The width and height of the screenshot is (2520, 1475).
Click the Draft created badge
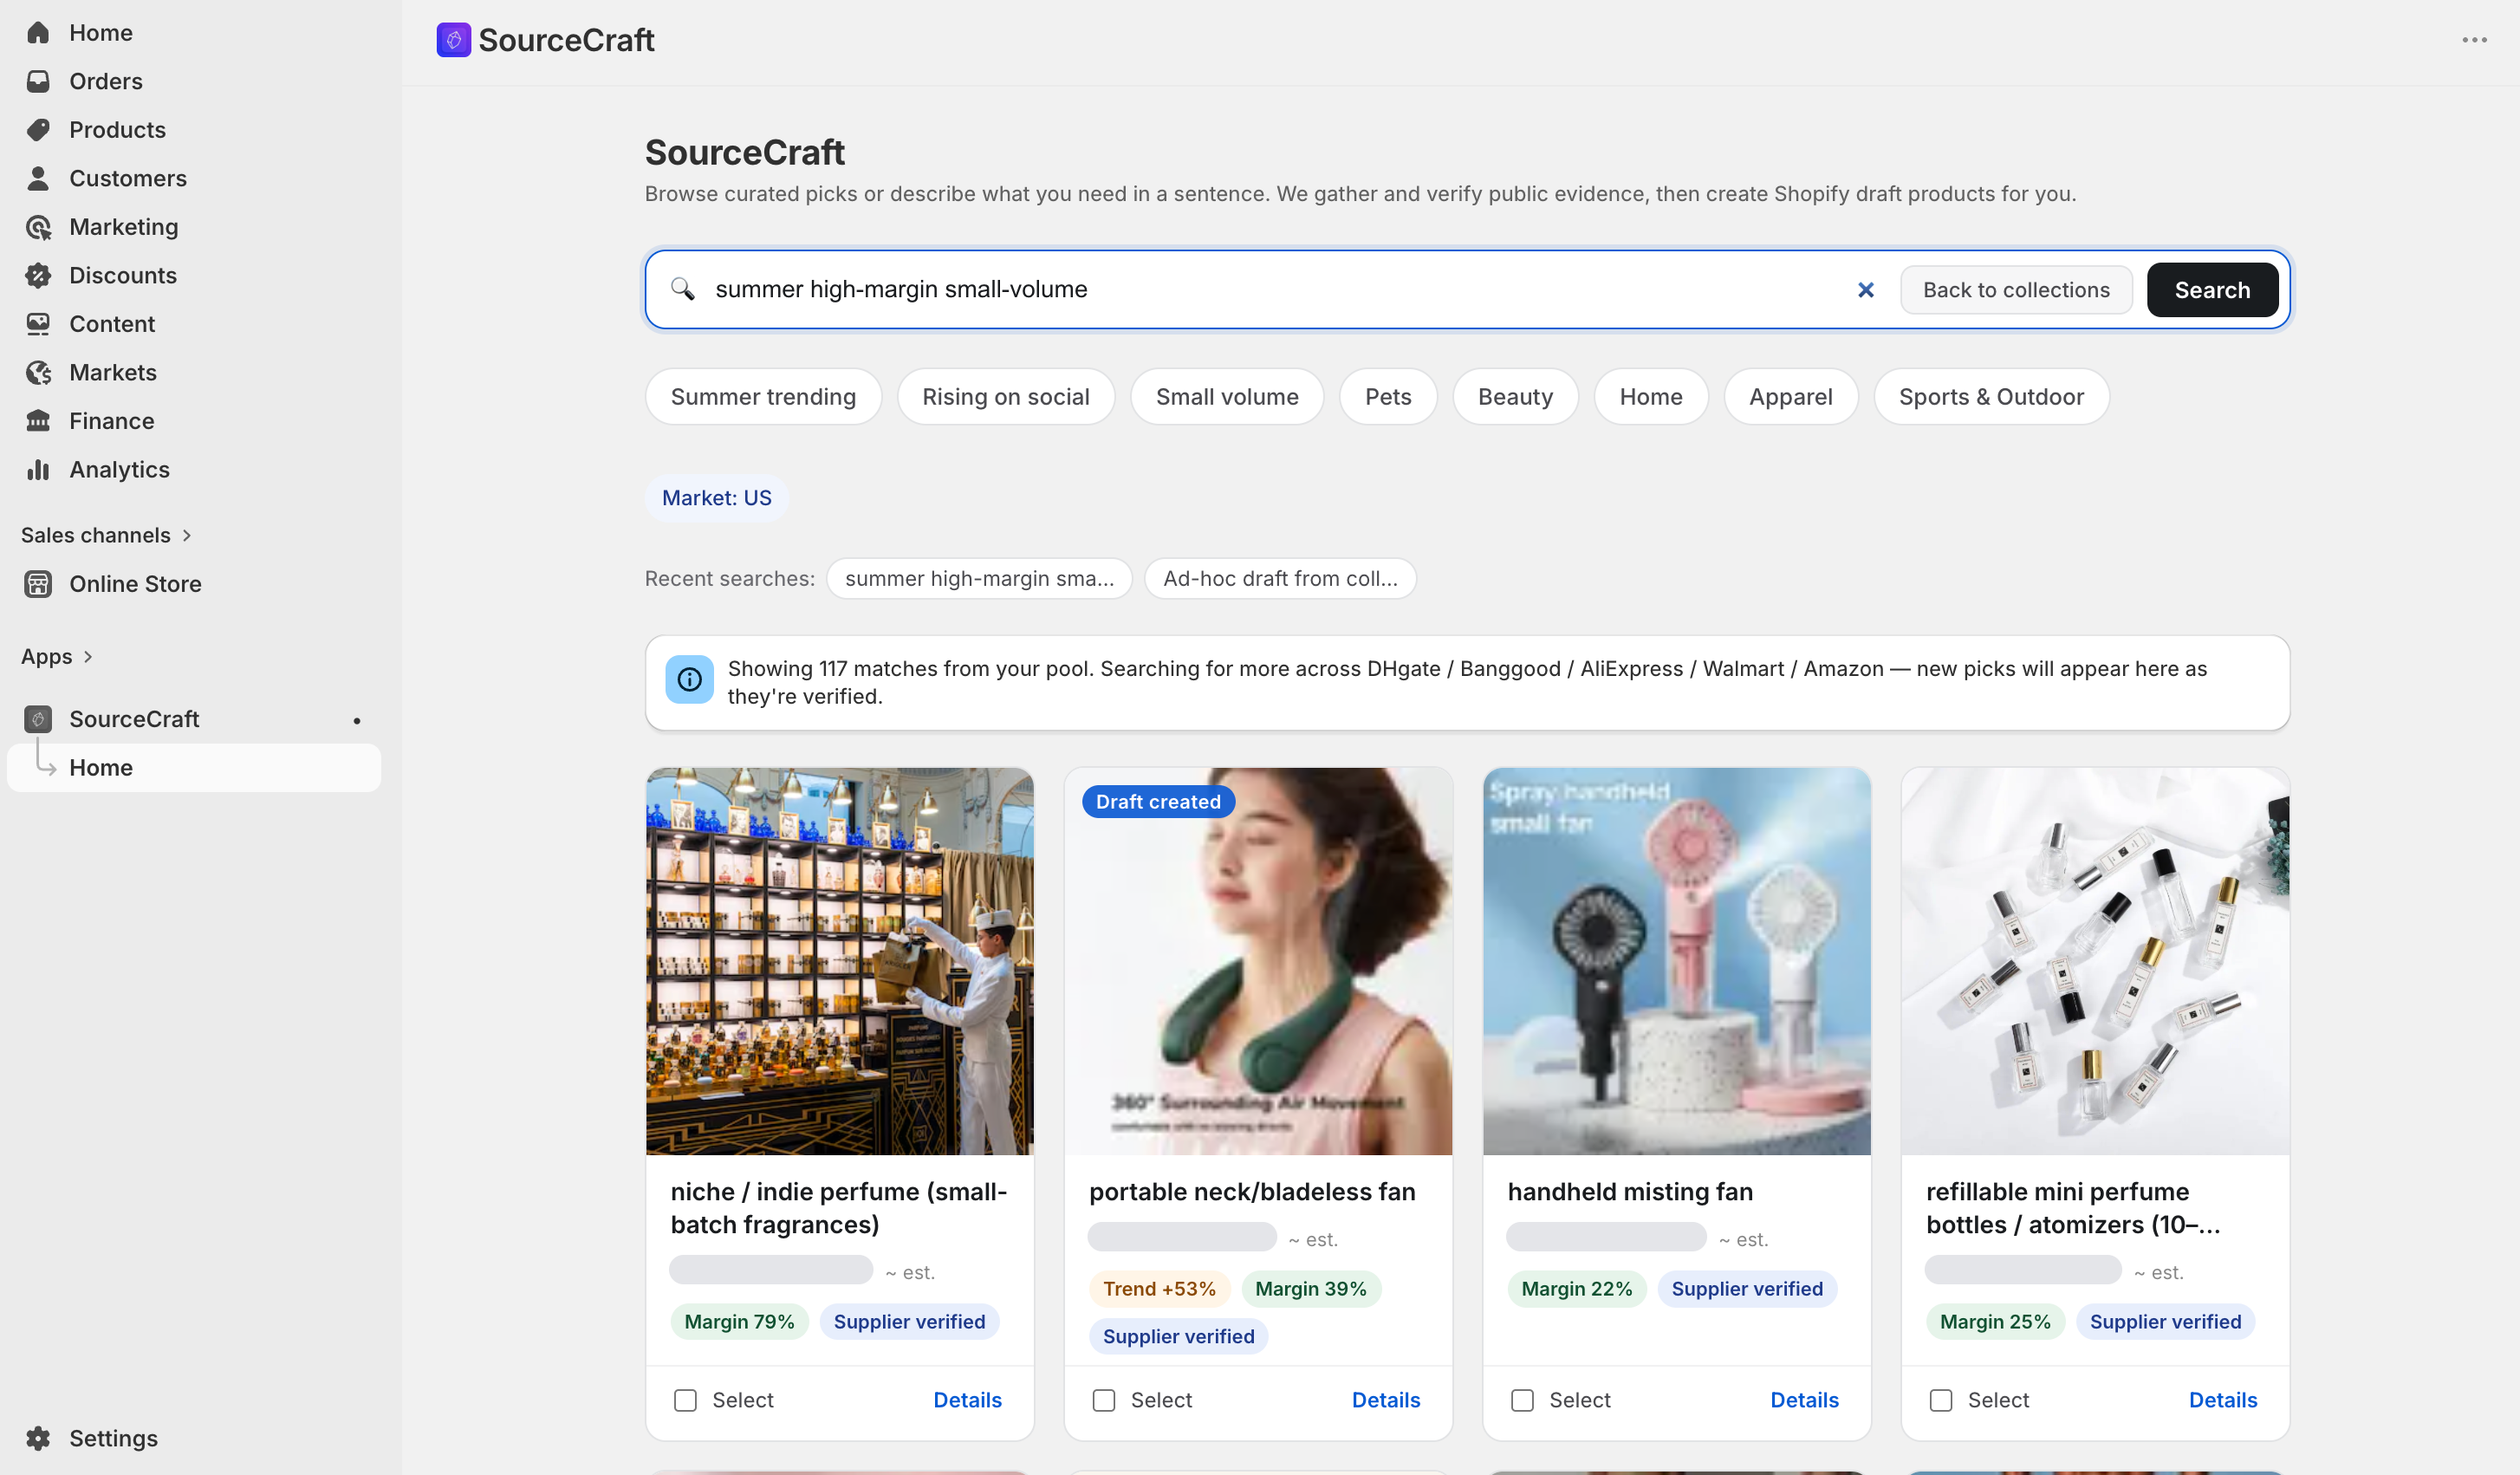pos(1158,802)
